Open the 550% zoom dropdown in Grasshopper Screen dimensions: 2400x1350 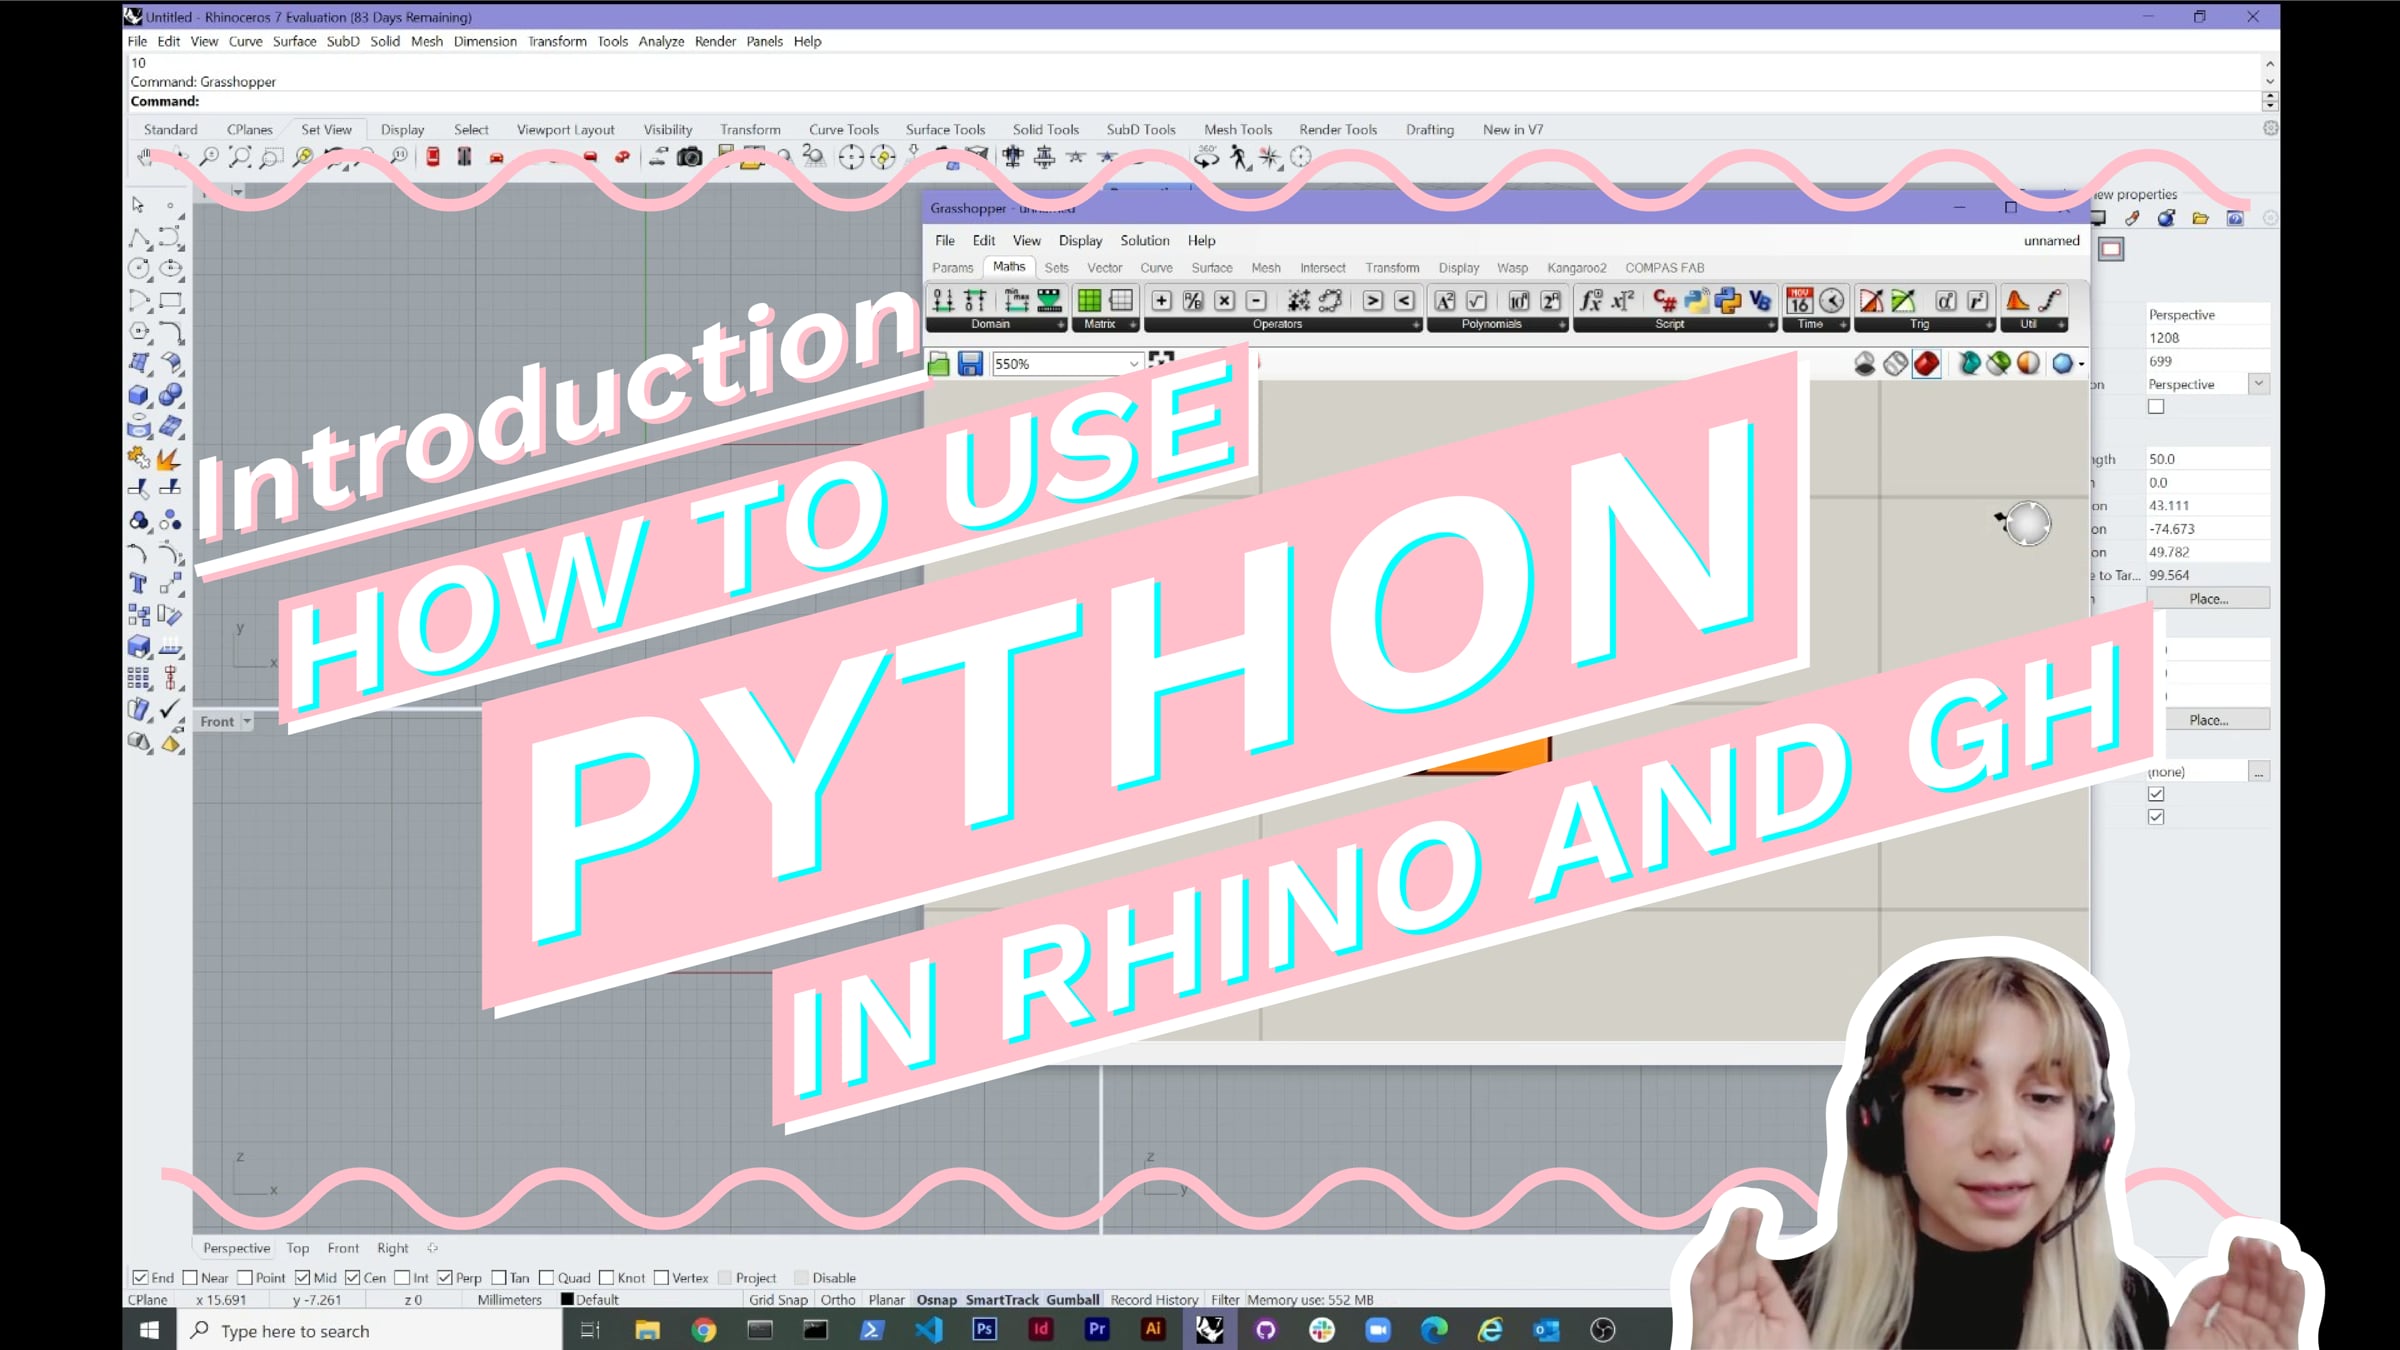tap(1134, 364)
